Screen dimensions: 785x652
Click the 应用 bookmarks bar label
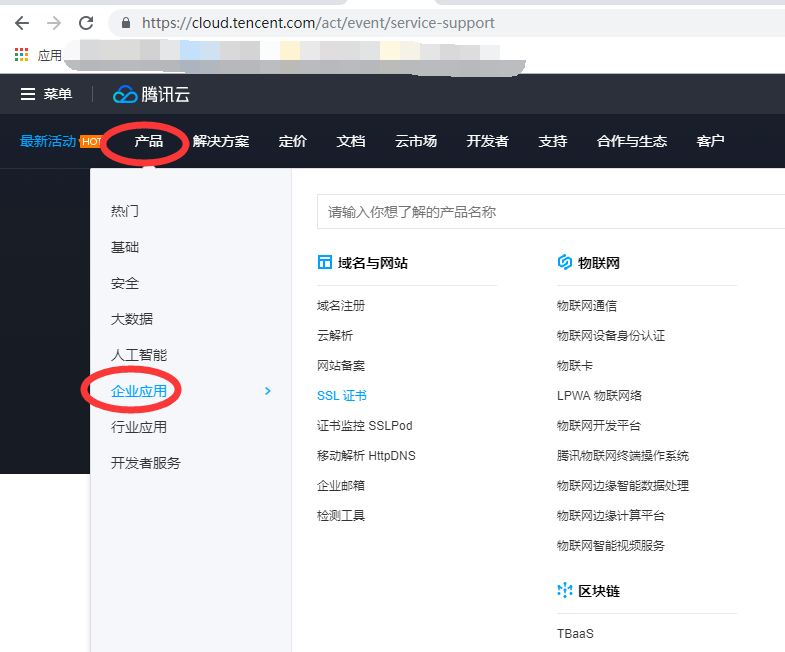(x=50, y=55)
